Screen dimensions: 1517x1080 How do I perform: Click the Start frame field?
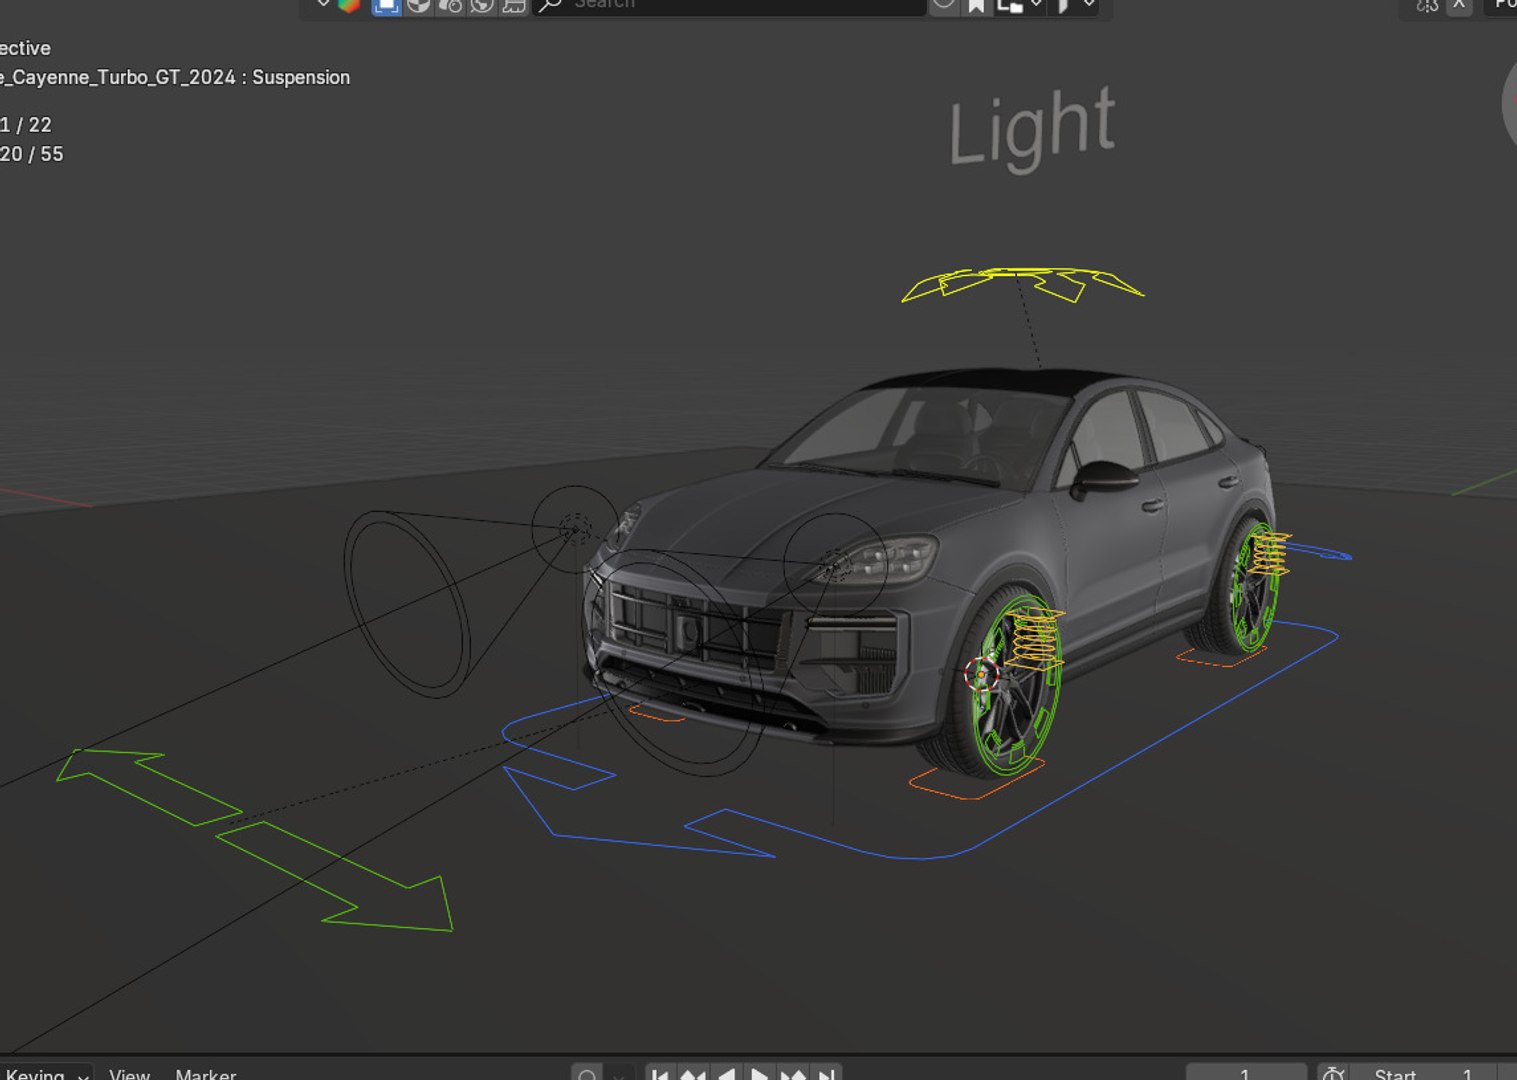(x=1424, y=1074)
